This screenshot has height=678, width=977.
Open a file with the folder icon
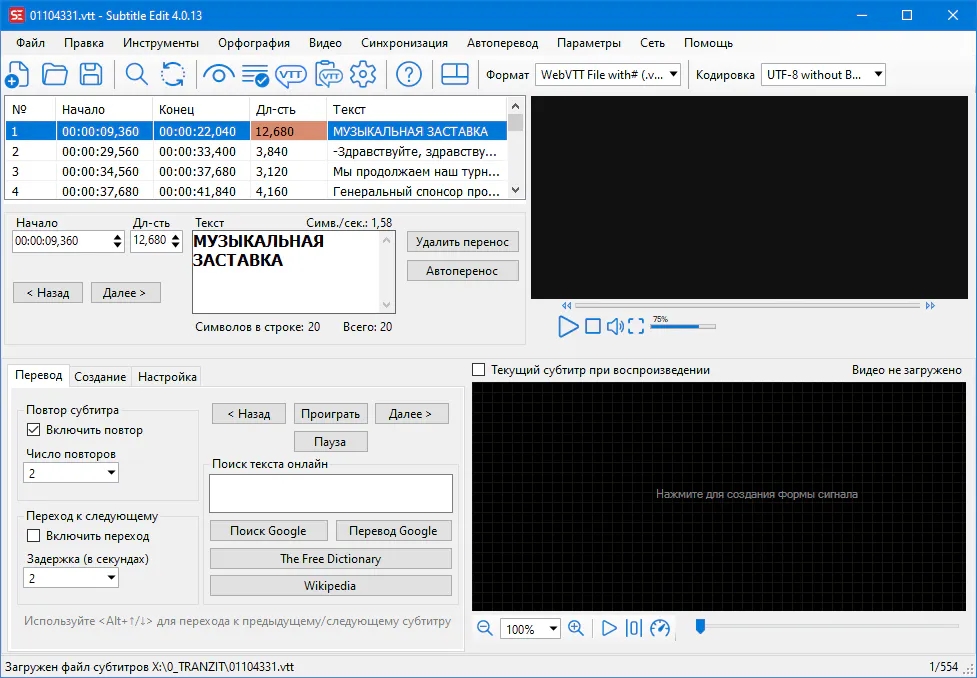pyautogui.click(x=54, y=74)
